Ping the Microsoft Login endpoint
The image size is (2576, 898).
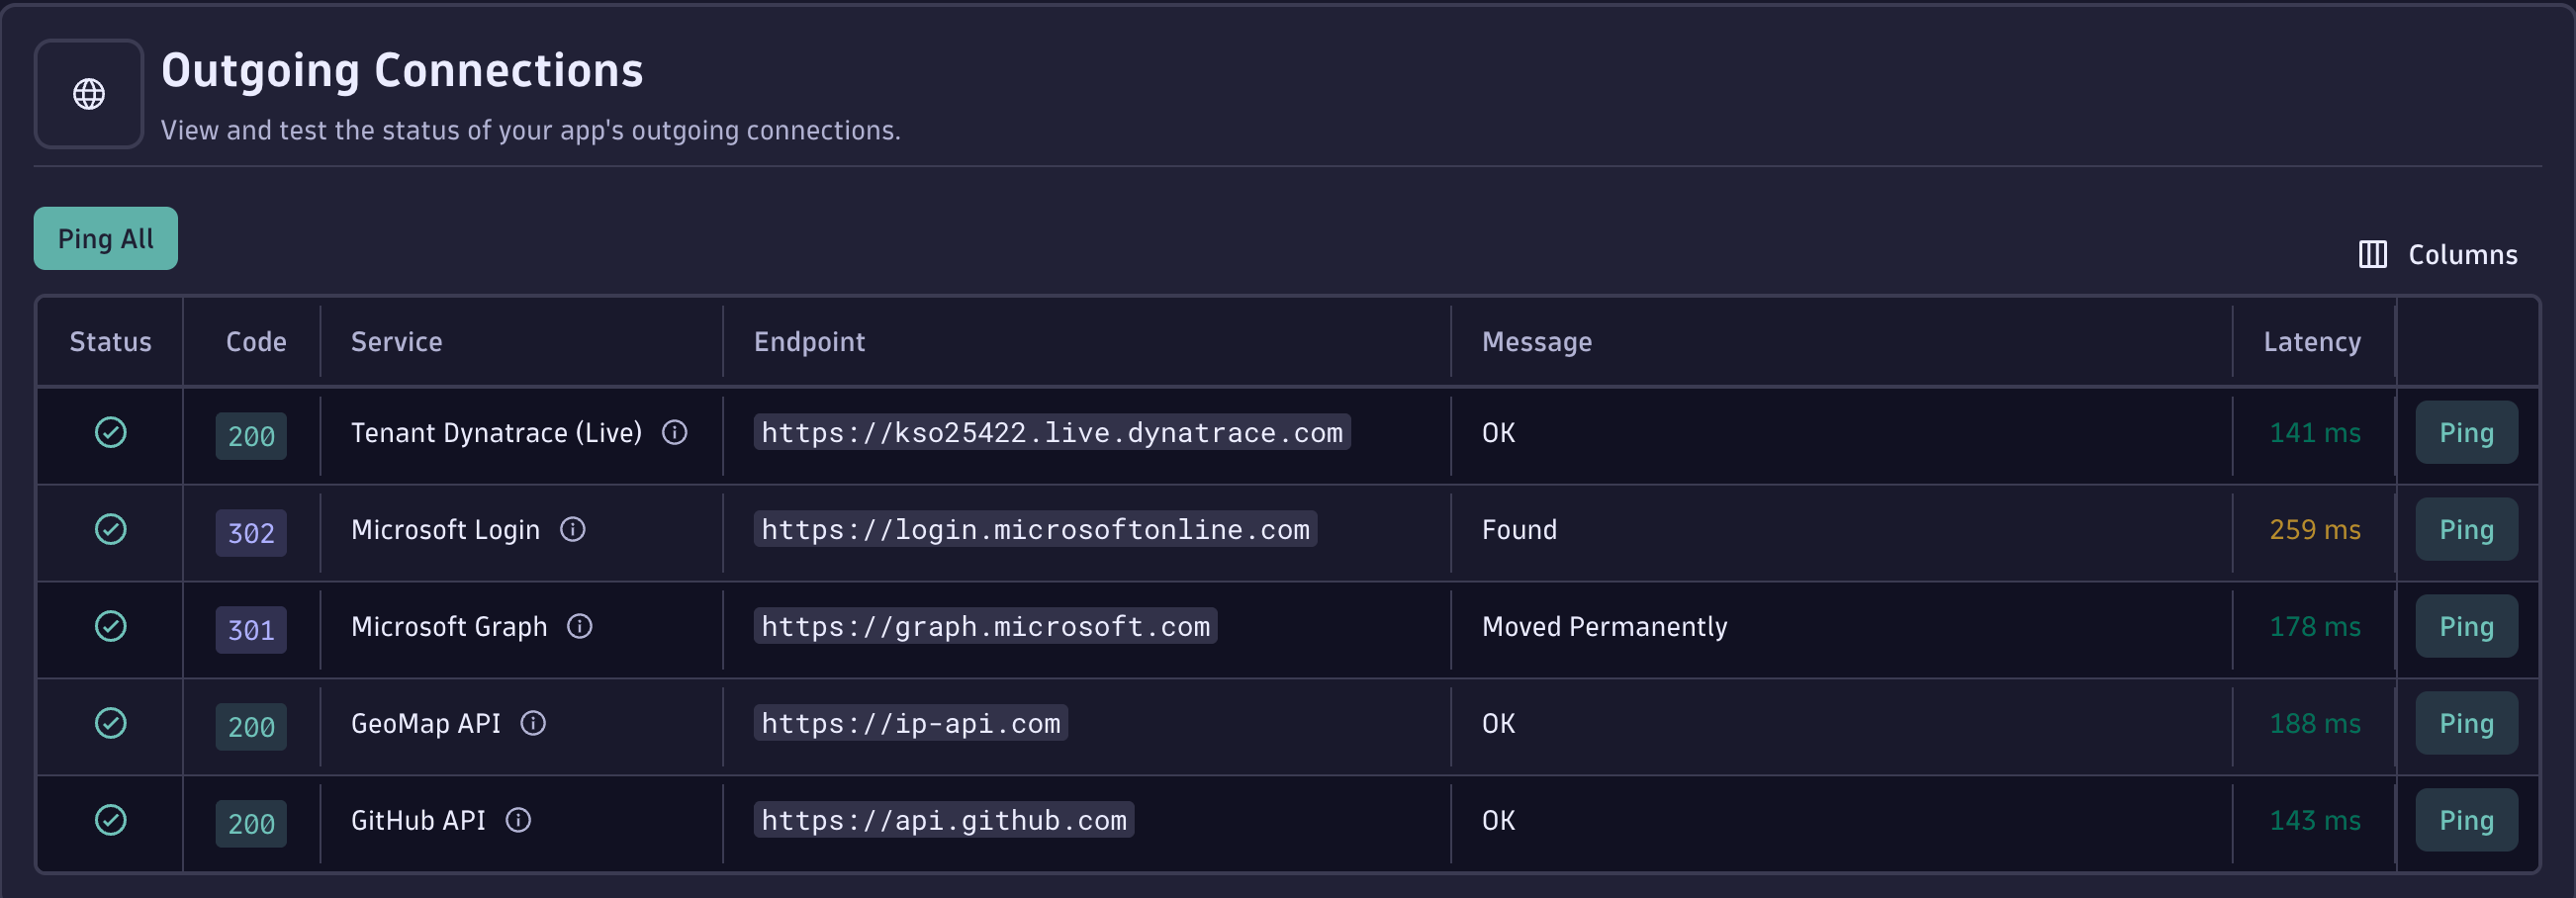2465,529
